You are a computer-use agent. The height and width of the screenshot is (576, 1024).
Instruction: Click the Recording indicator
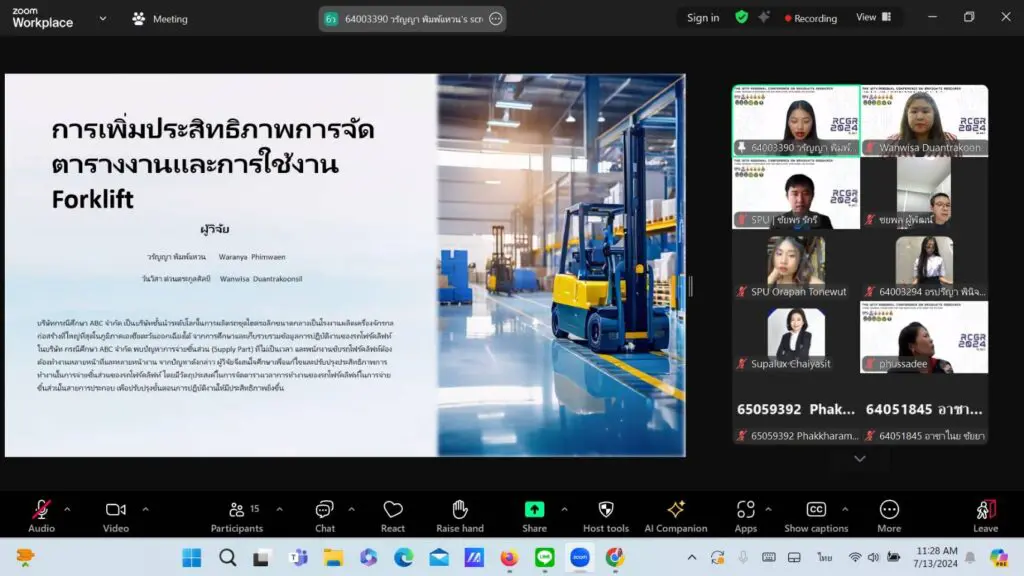(810, 18)
